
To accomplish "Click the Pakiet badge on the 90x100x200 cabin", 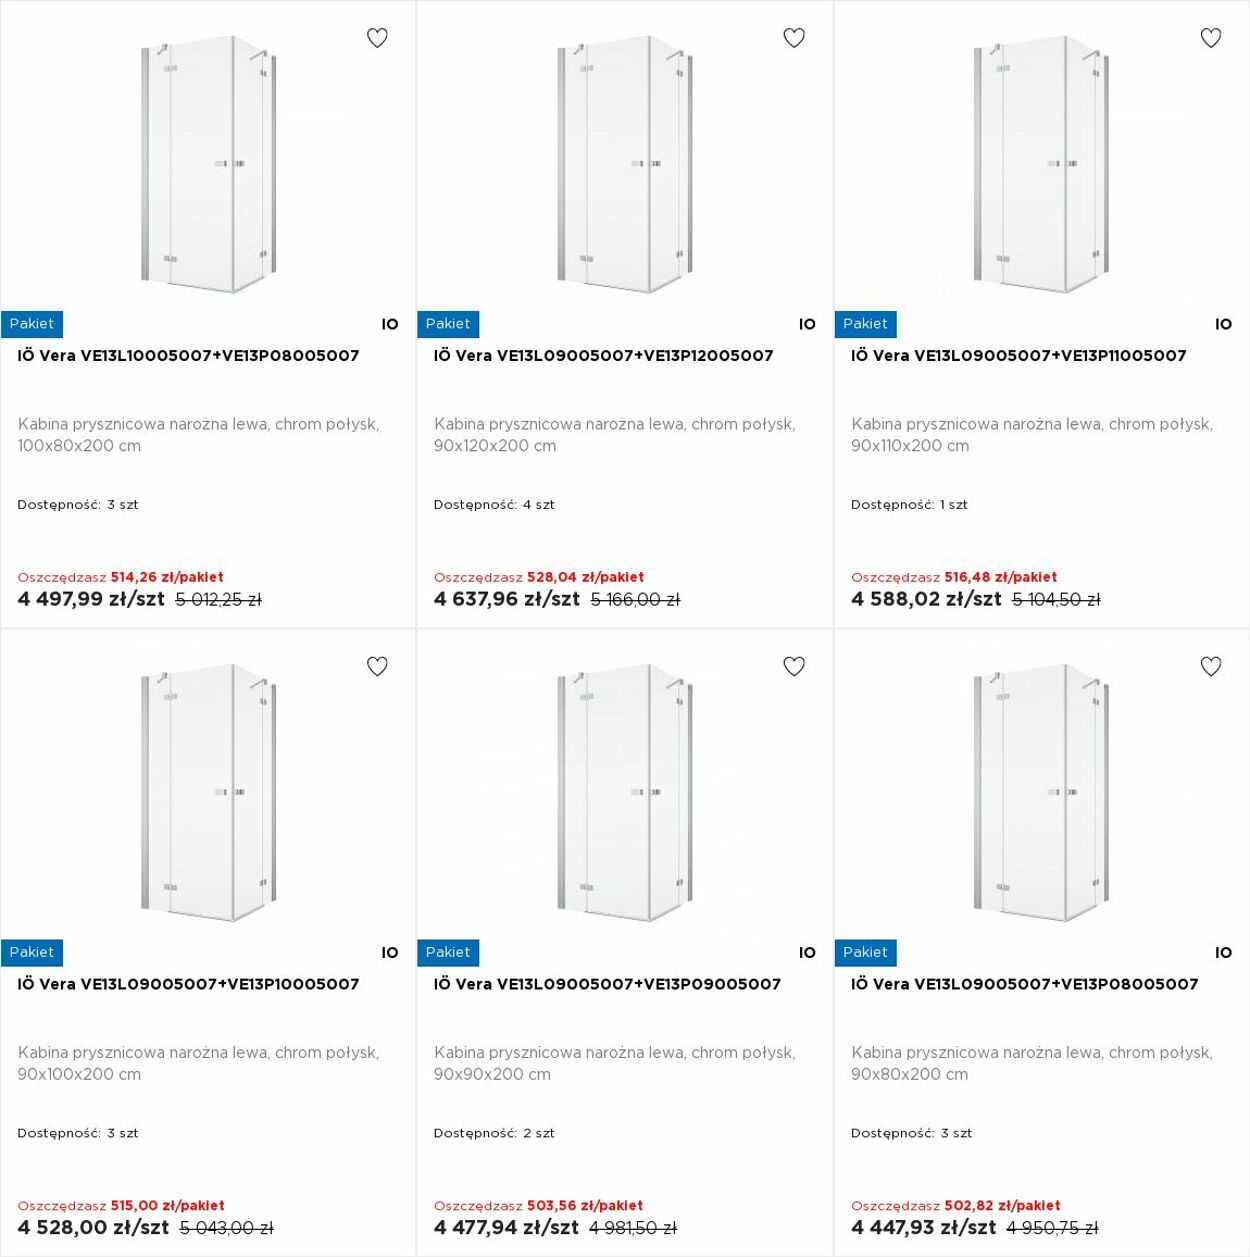I will coord(31,953).
